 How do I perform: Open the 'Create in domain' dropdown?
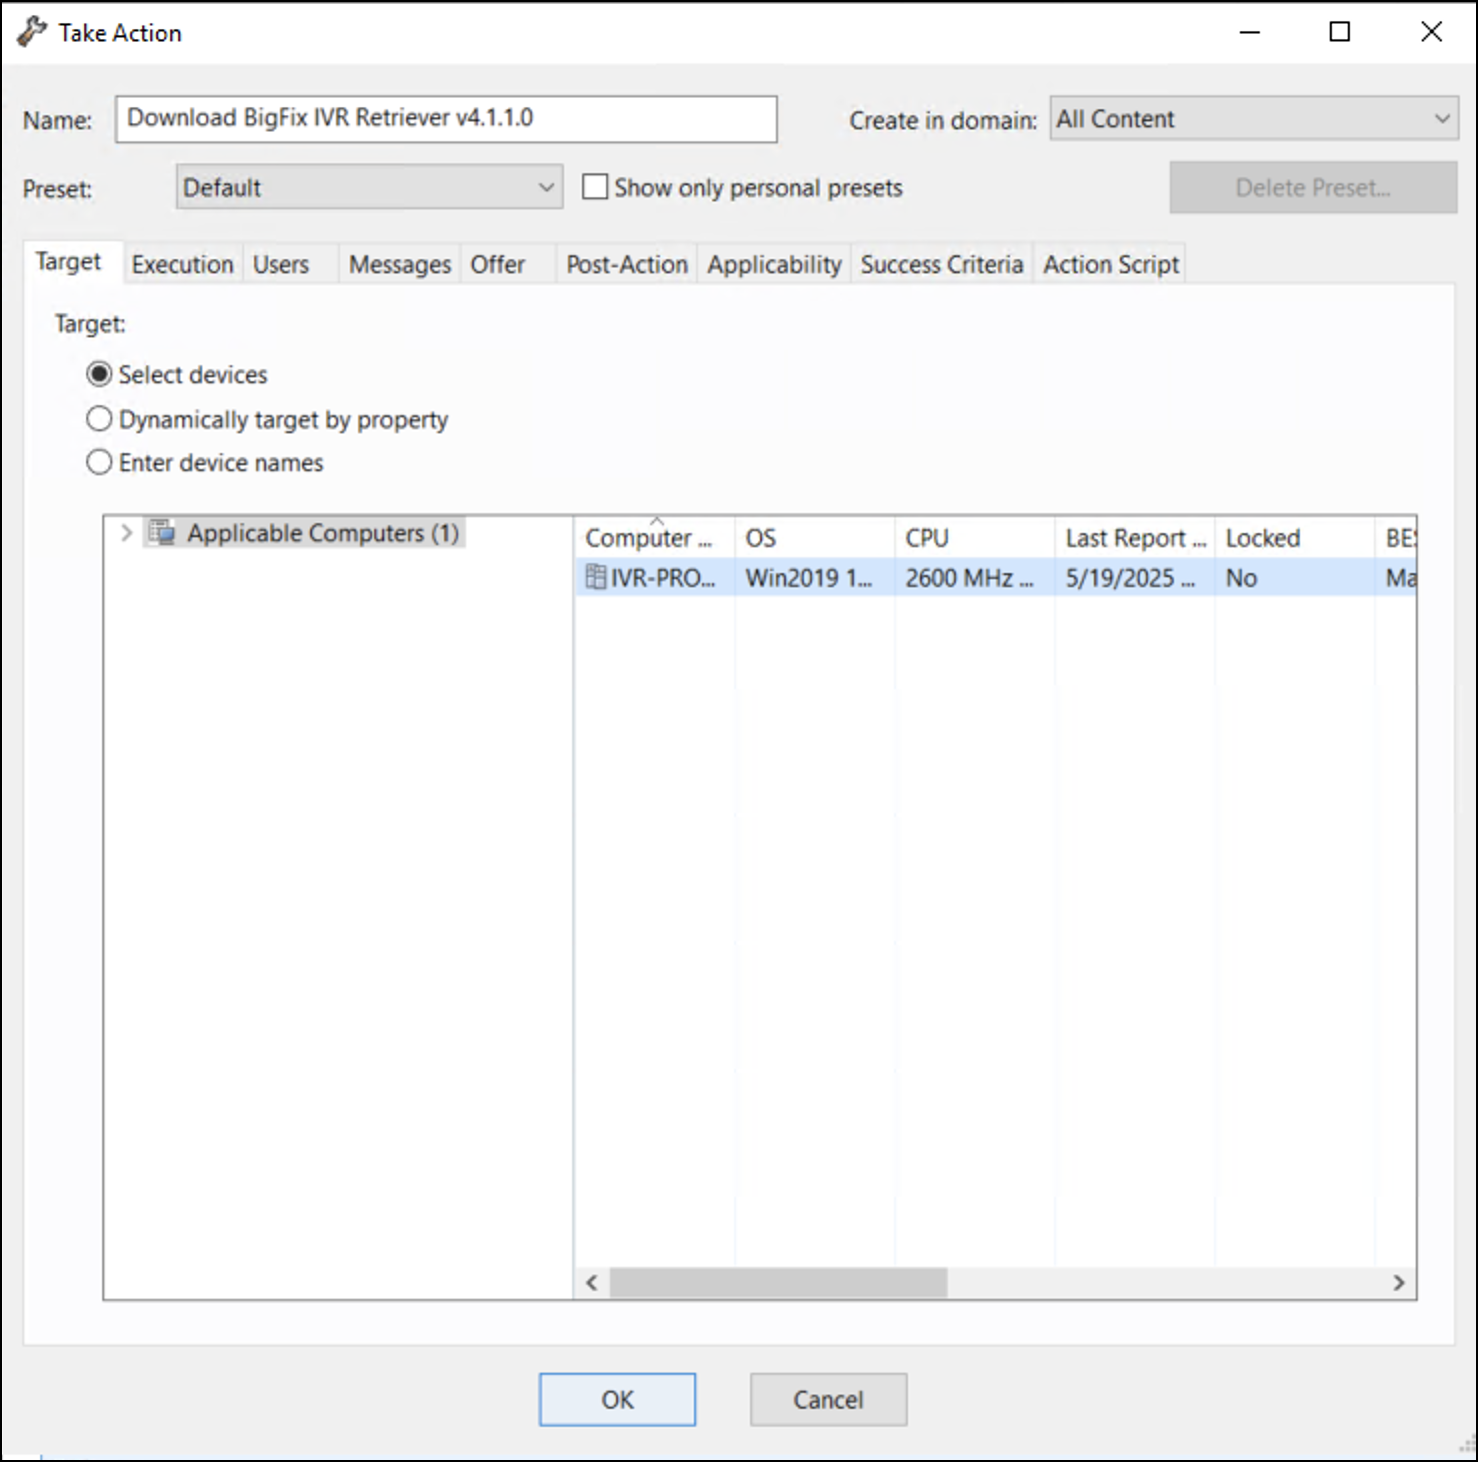1254,119
